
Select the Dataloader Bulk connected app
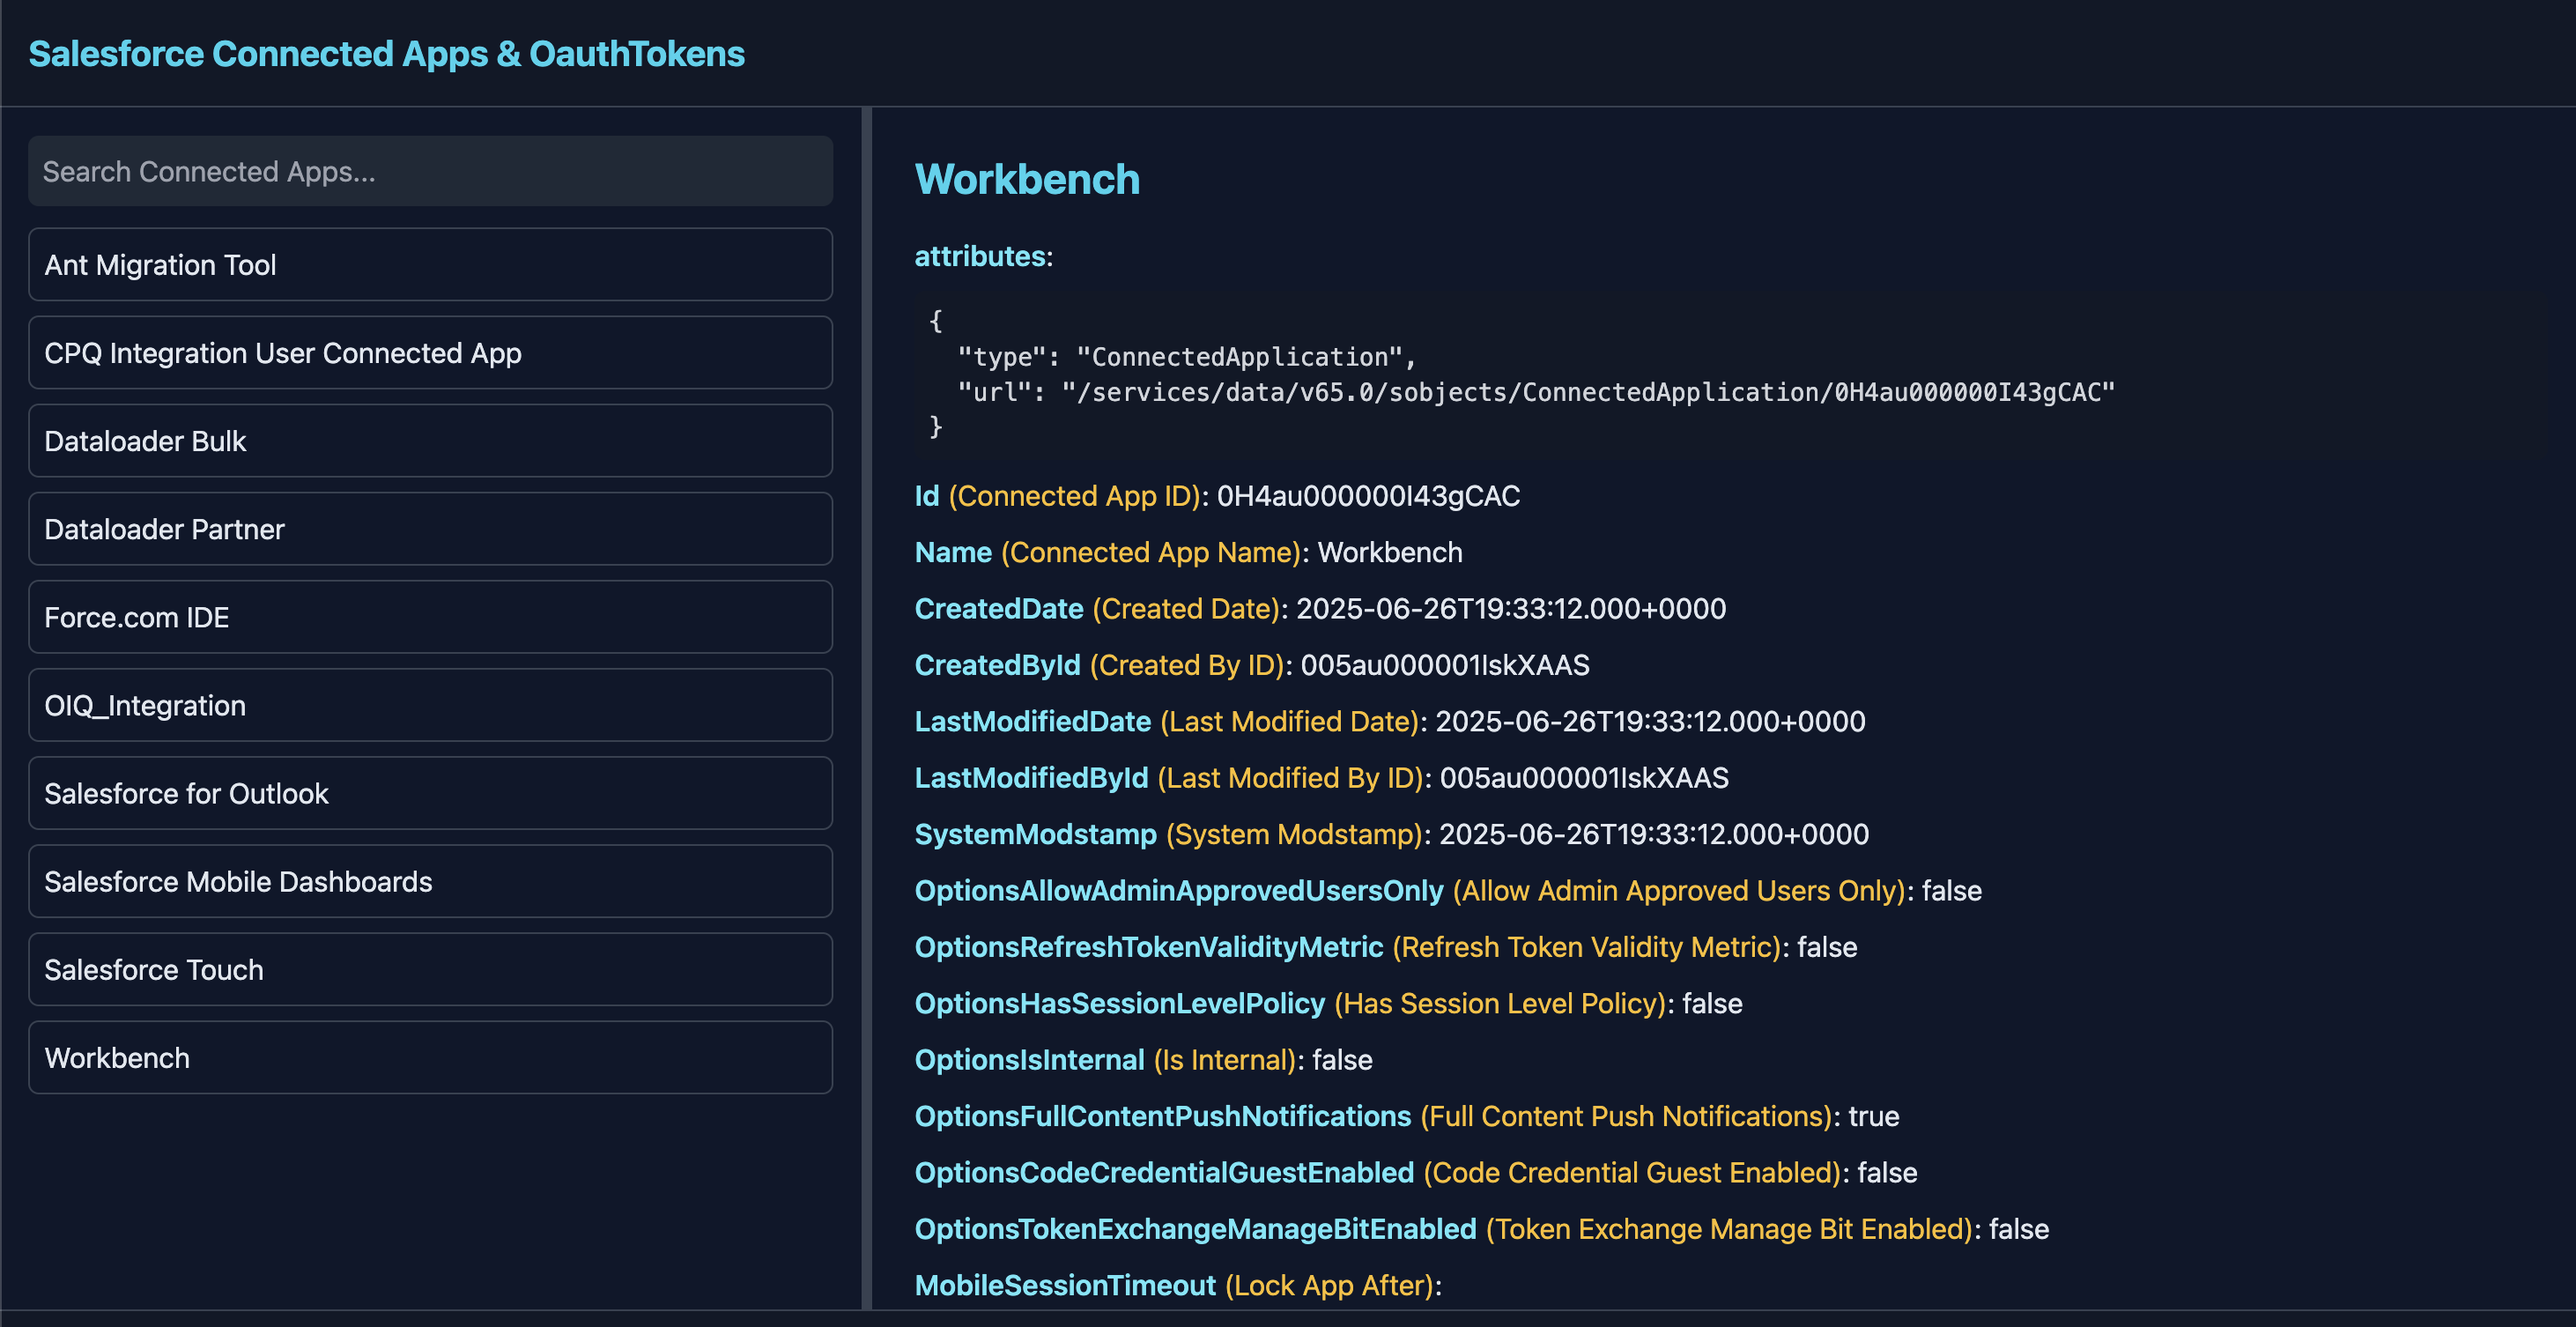430,440
